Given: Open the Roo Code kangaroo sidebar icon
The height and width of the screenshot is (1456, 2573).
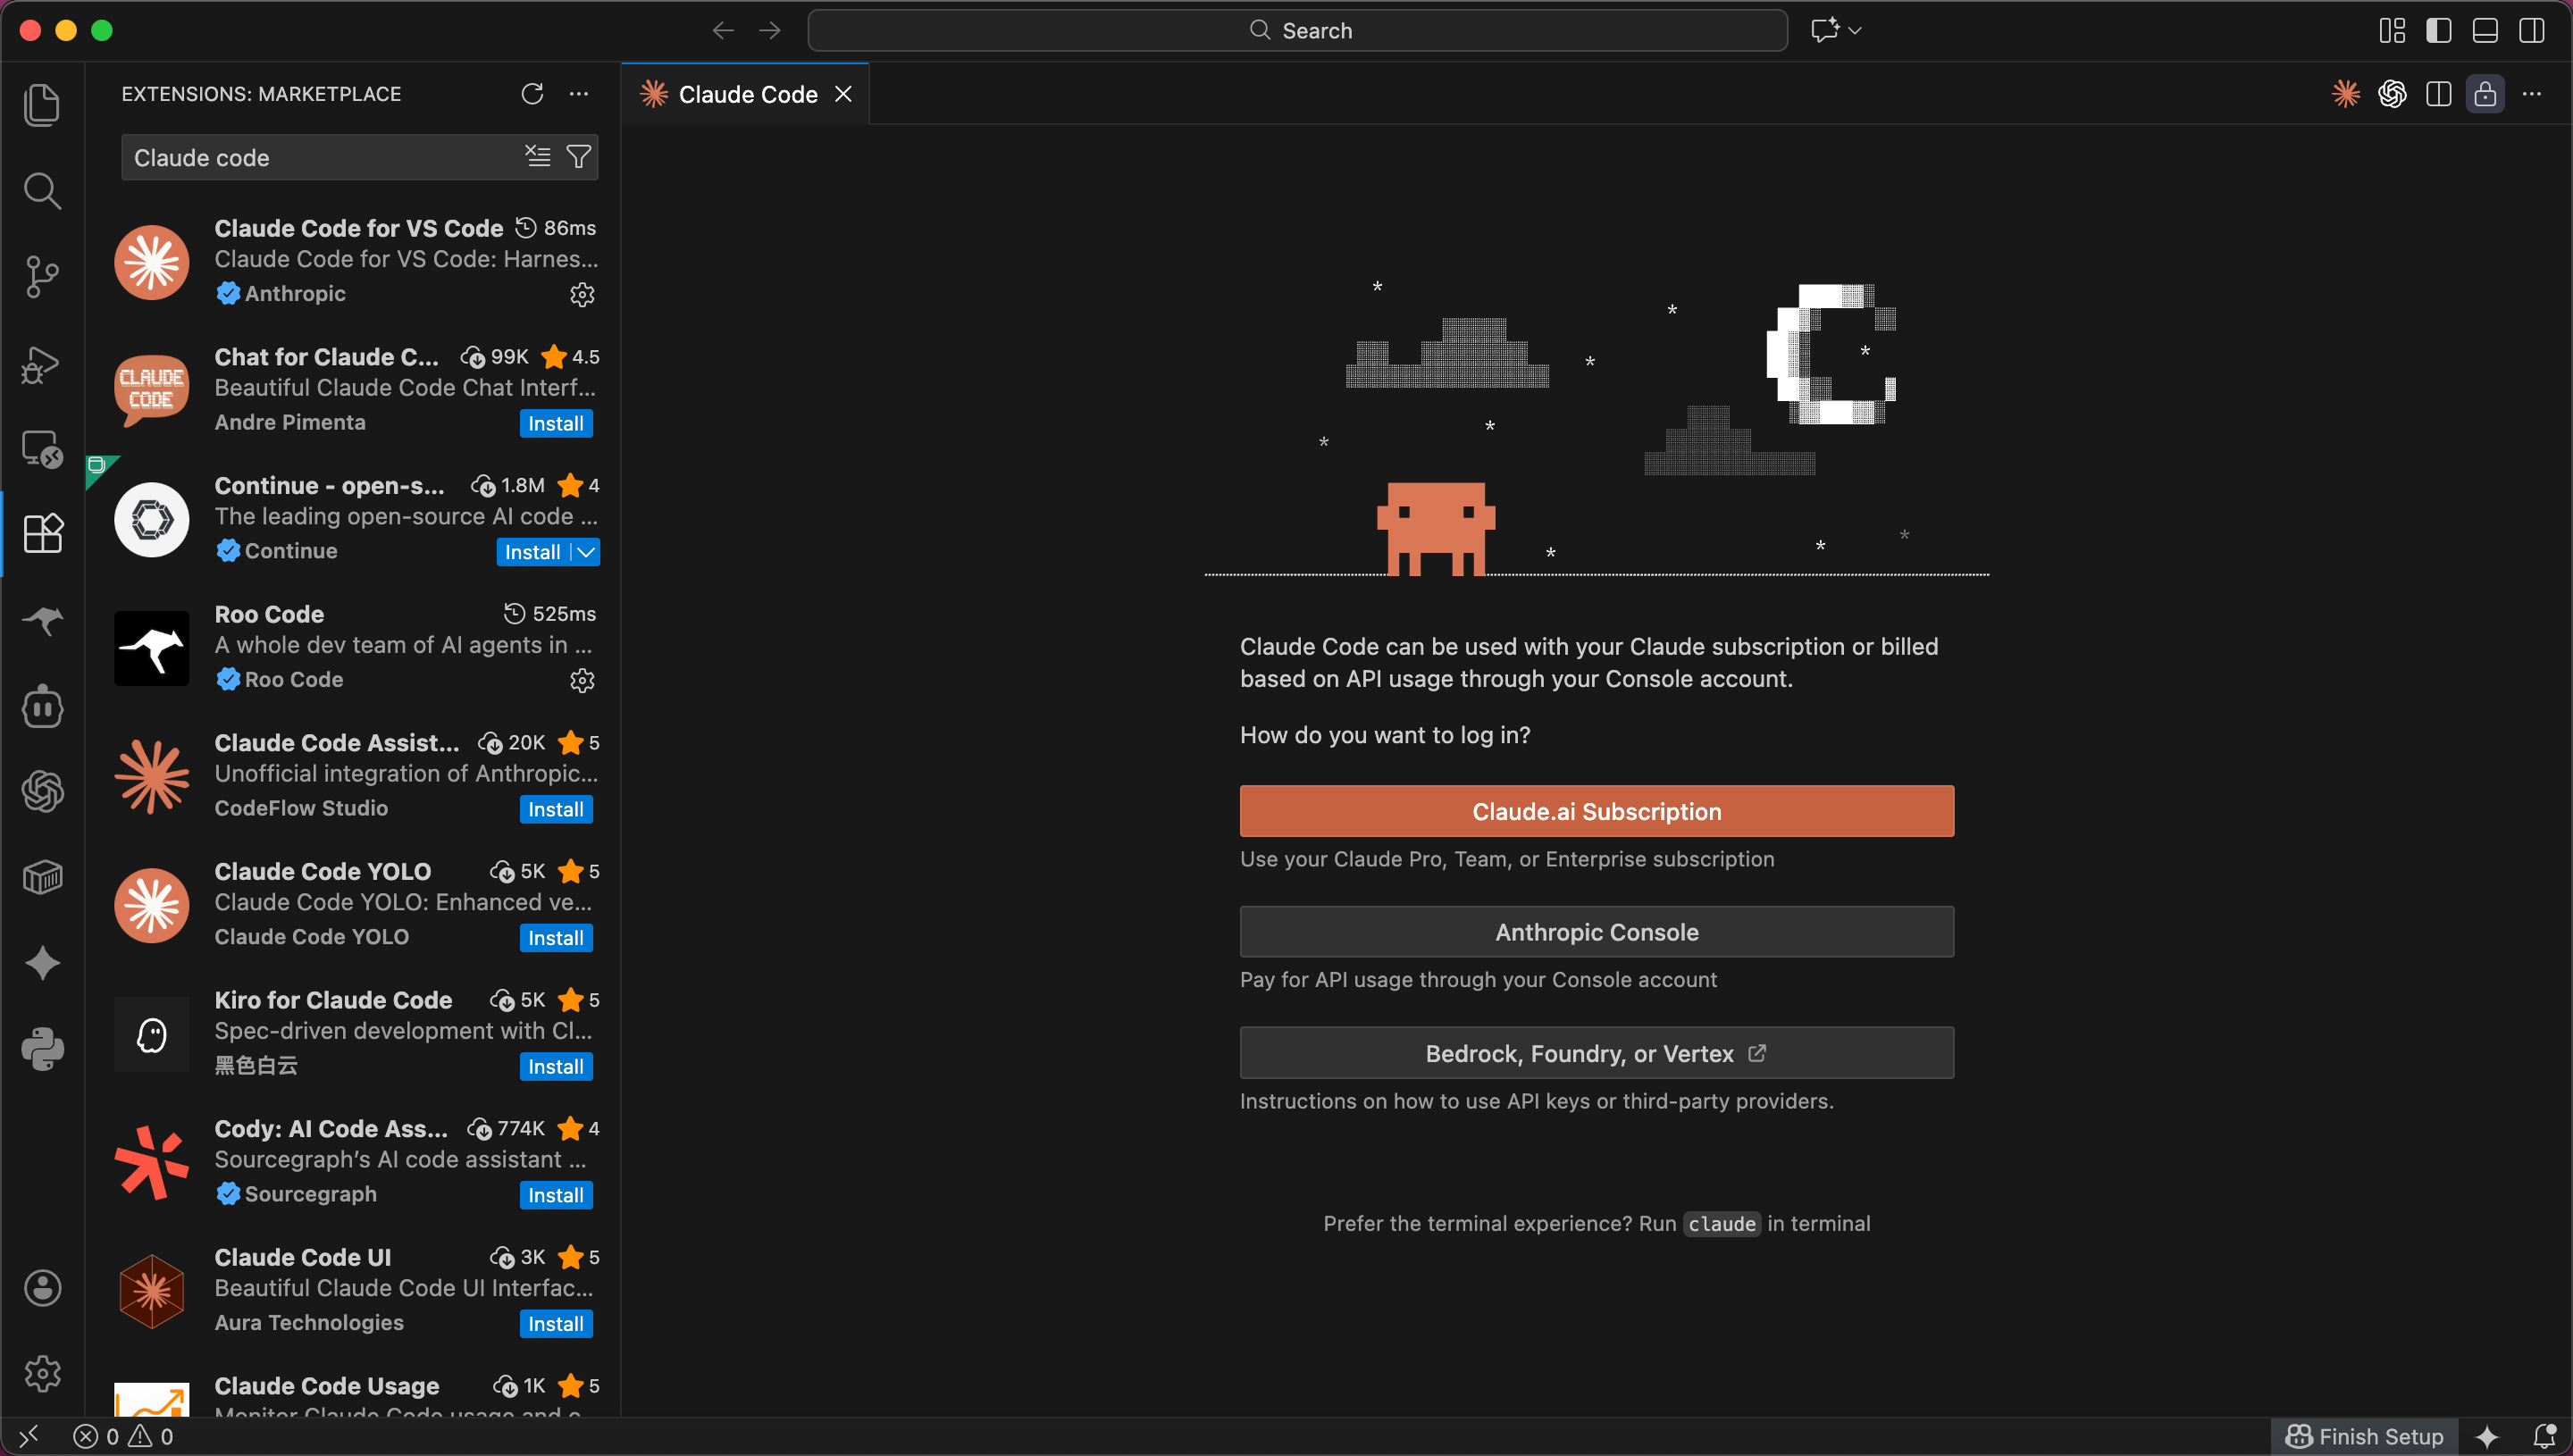Looking at the screenshot, I should point(42,620).
